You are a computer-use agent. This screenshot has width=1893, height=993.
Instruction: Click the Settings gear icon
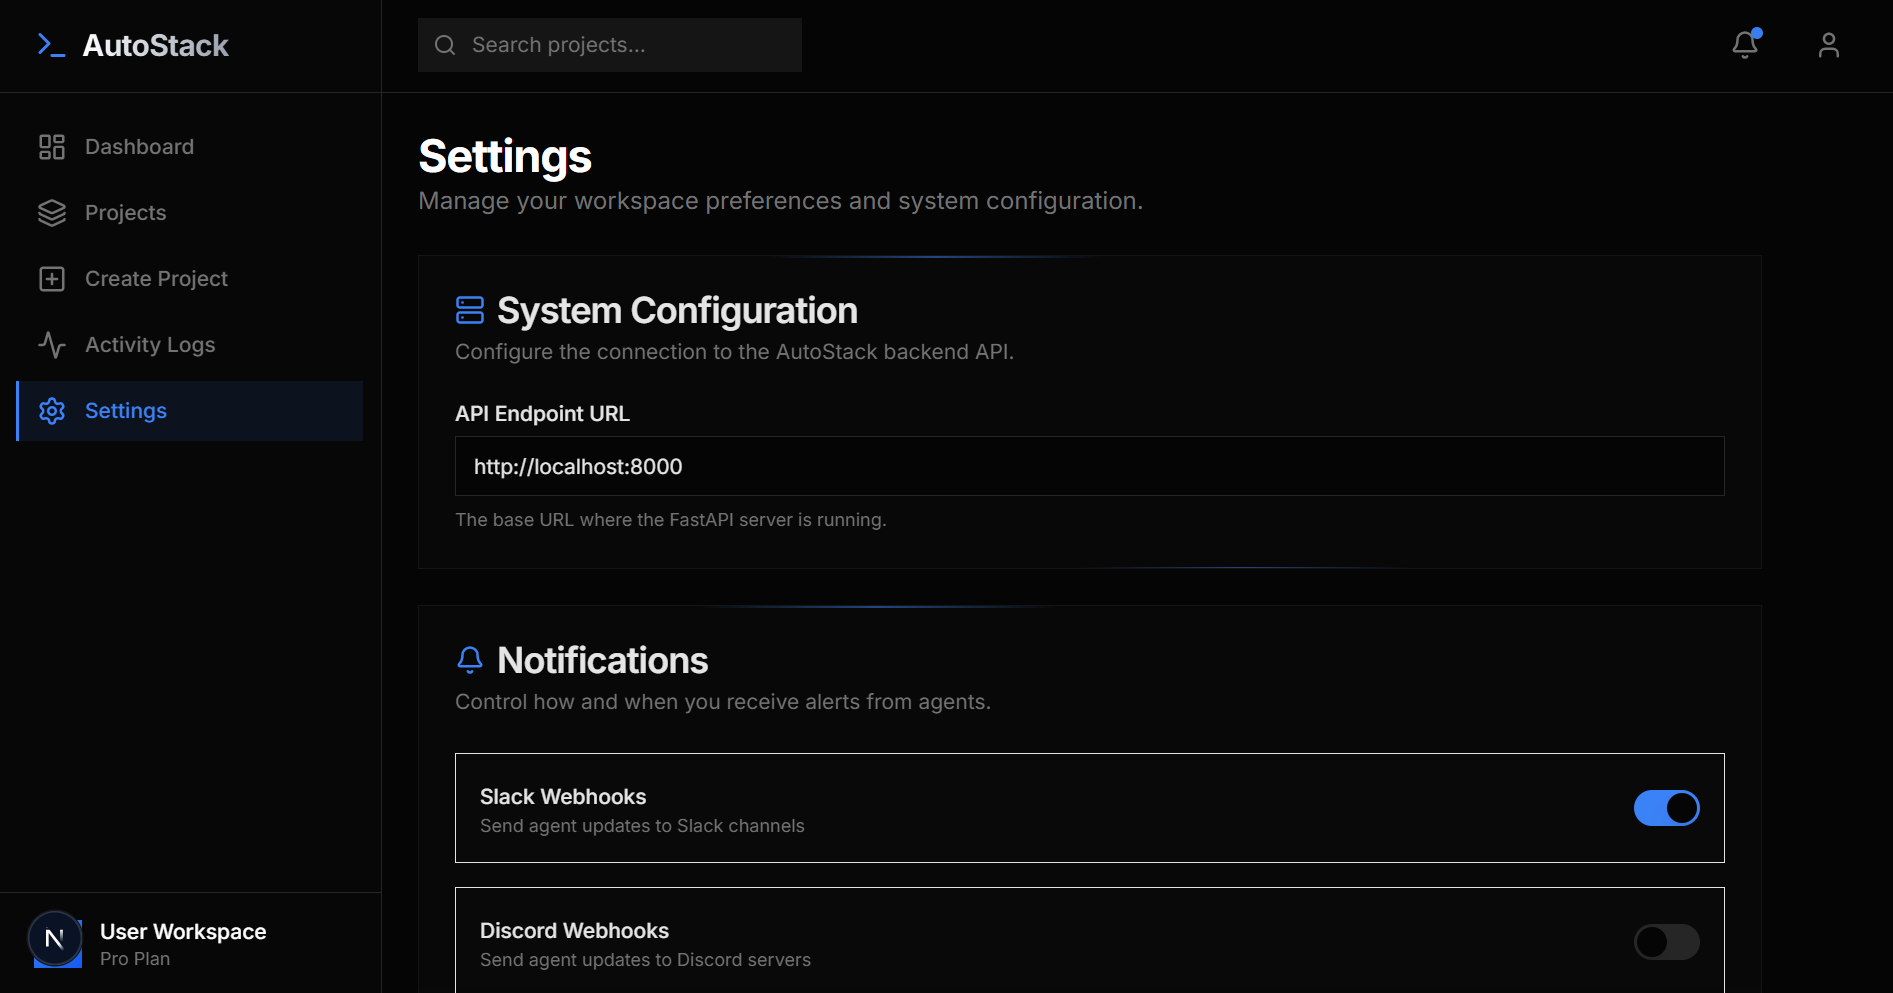click(52, 411)
